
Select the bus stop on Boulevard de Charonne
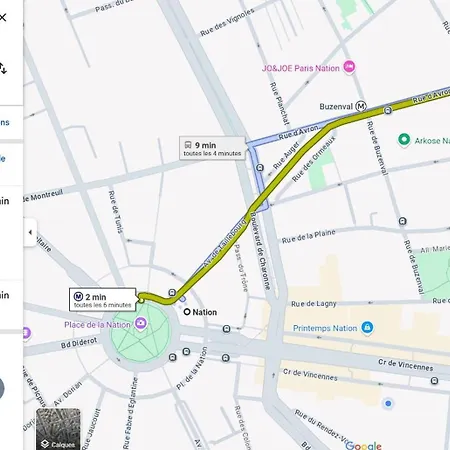pos(260,168)
